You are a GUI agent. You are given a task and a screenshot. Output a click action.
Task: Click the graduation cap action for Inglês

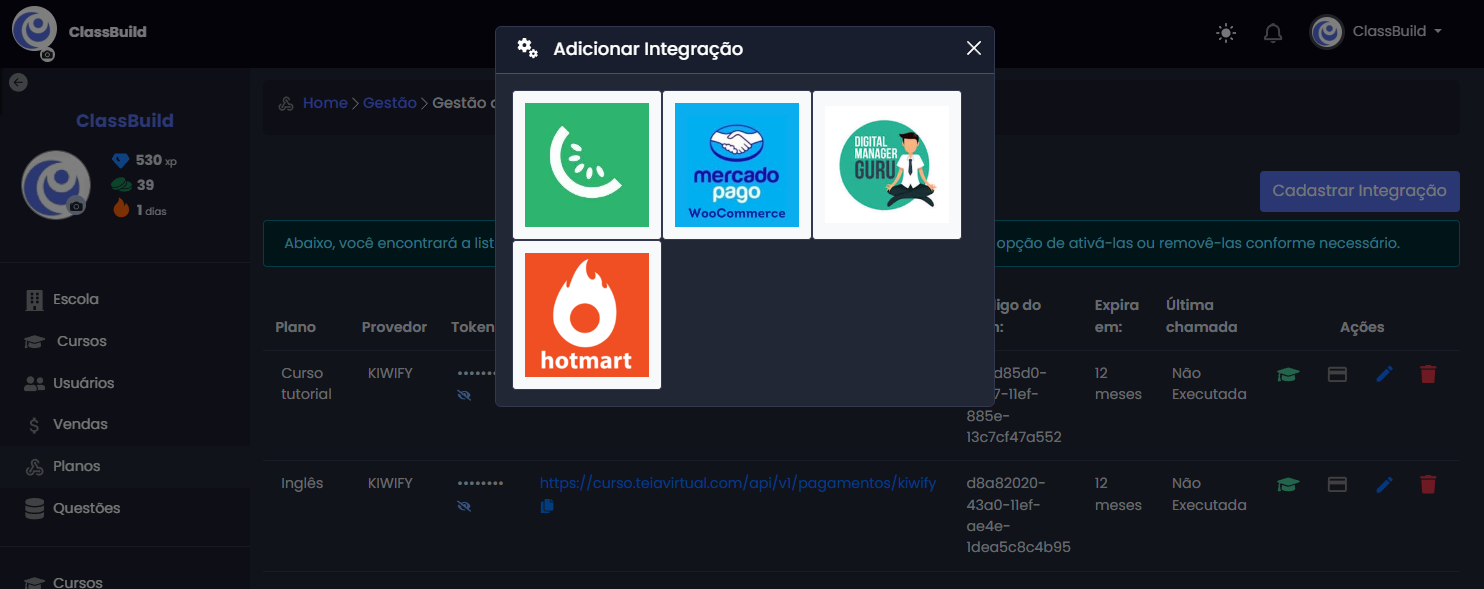pyautogui.click(x=1288, y=485)
